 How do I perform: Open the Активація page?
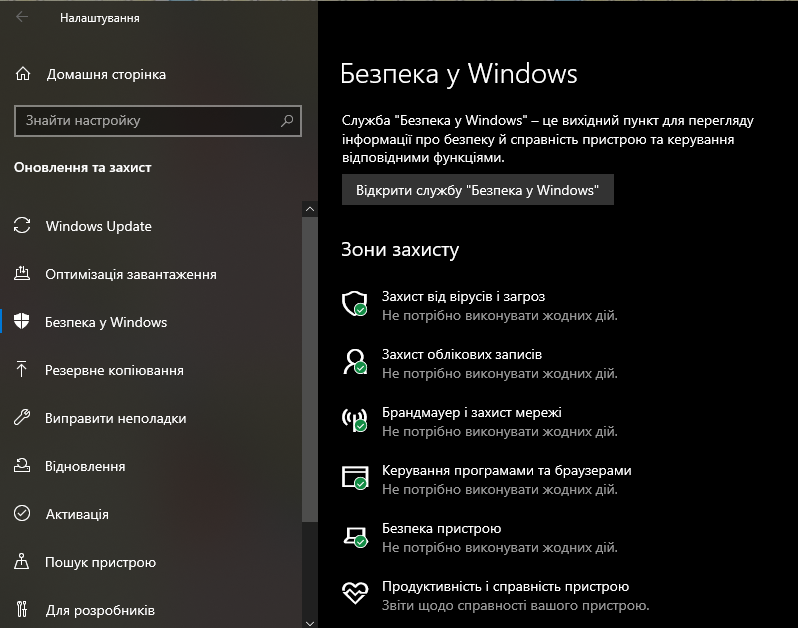(77, 514)
